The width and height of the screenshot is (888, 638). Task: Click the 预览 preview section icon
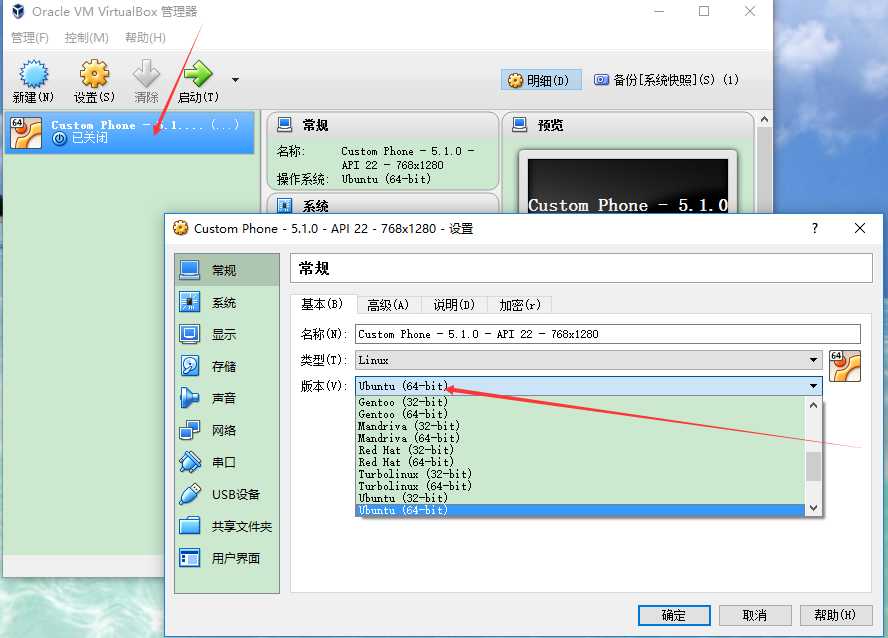(x=519, y=125)
